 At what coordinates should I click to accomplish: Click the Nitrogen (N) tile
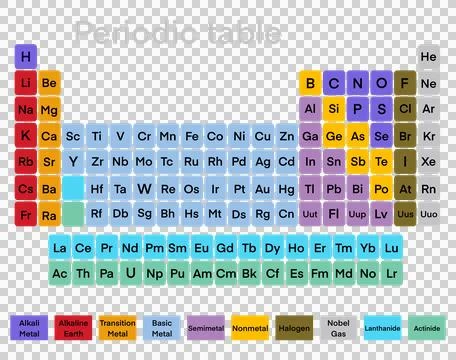(x=358, y=83)
